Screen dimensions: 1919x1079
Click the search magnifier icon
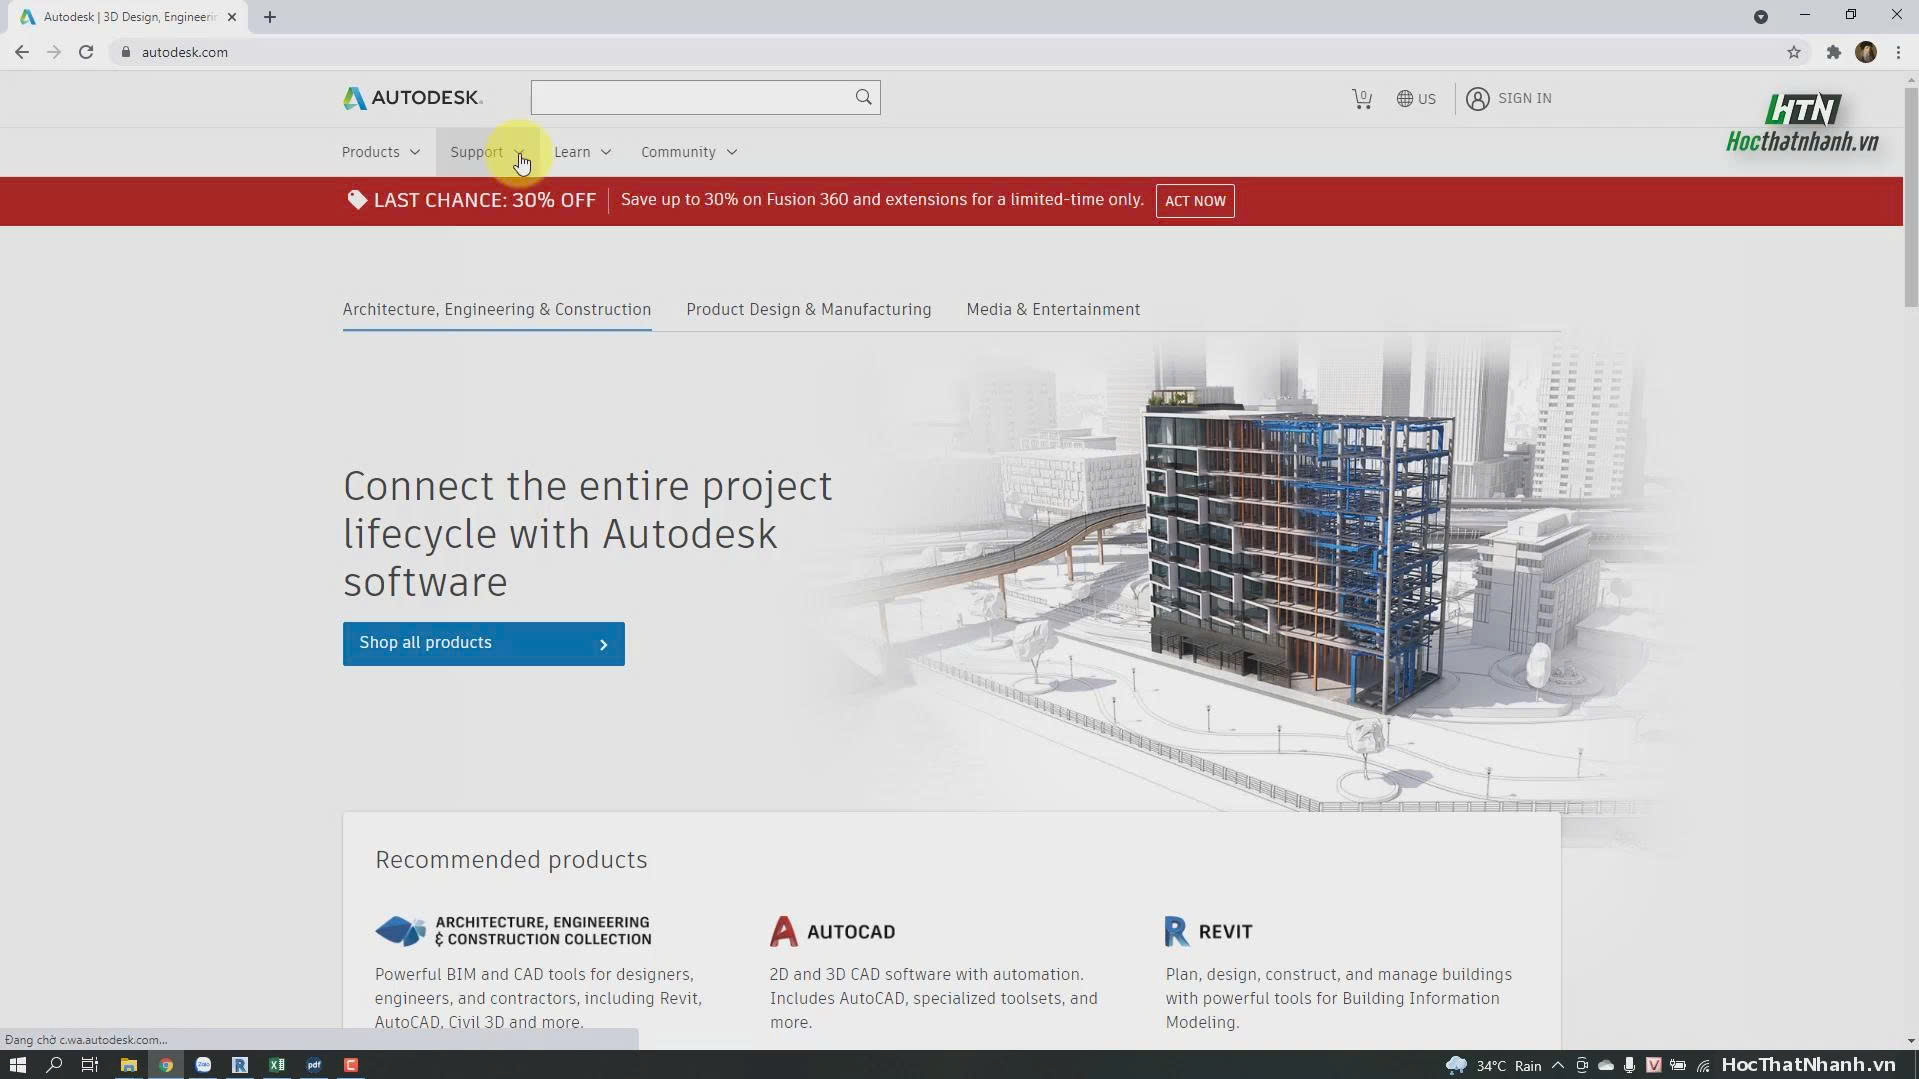click(x=863, y=97)
